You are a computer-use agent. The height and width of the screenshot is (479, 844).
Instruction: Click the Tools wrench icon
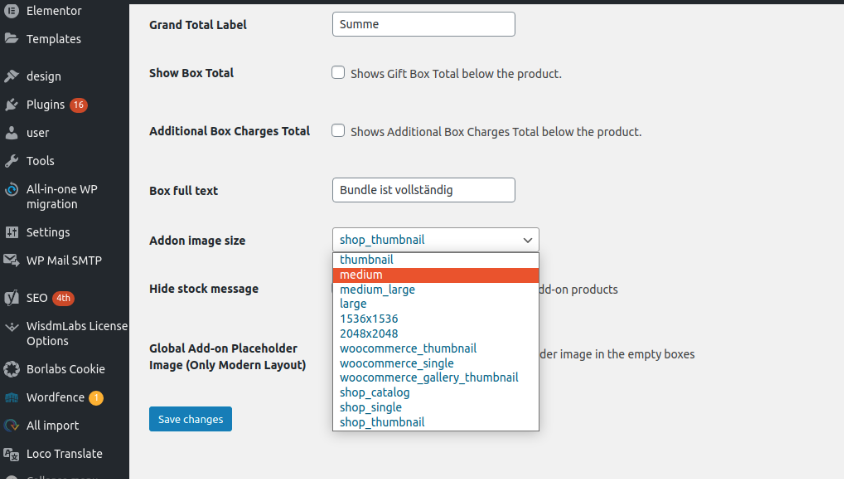pos(11,161)
